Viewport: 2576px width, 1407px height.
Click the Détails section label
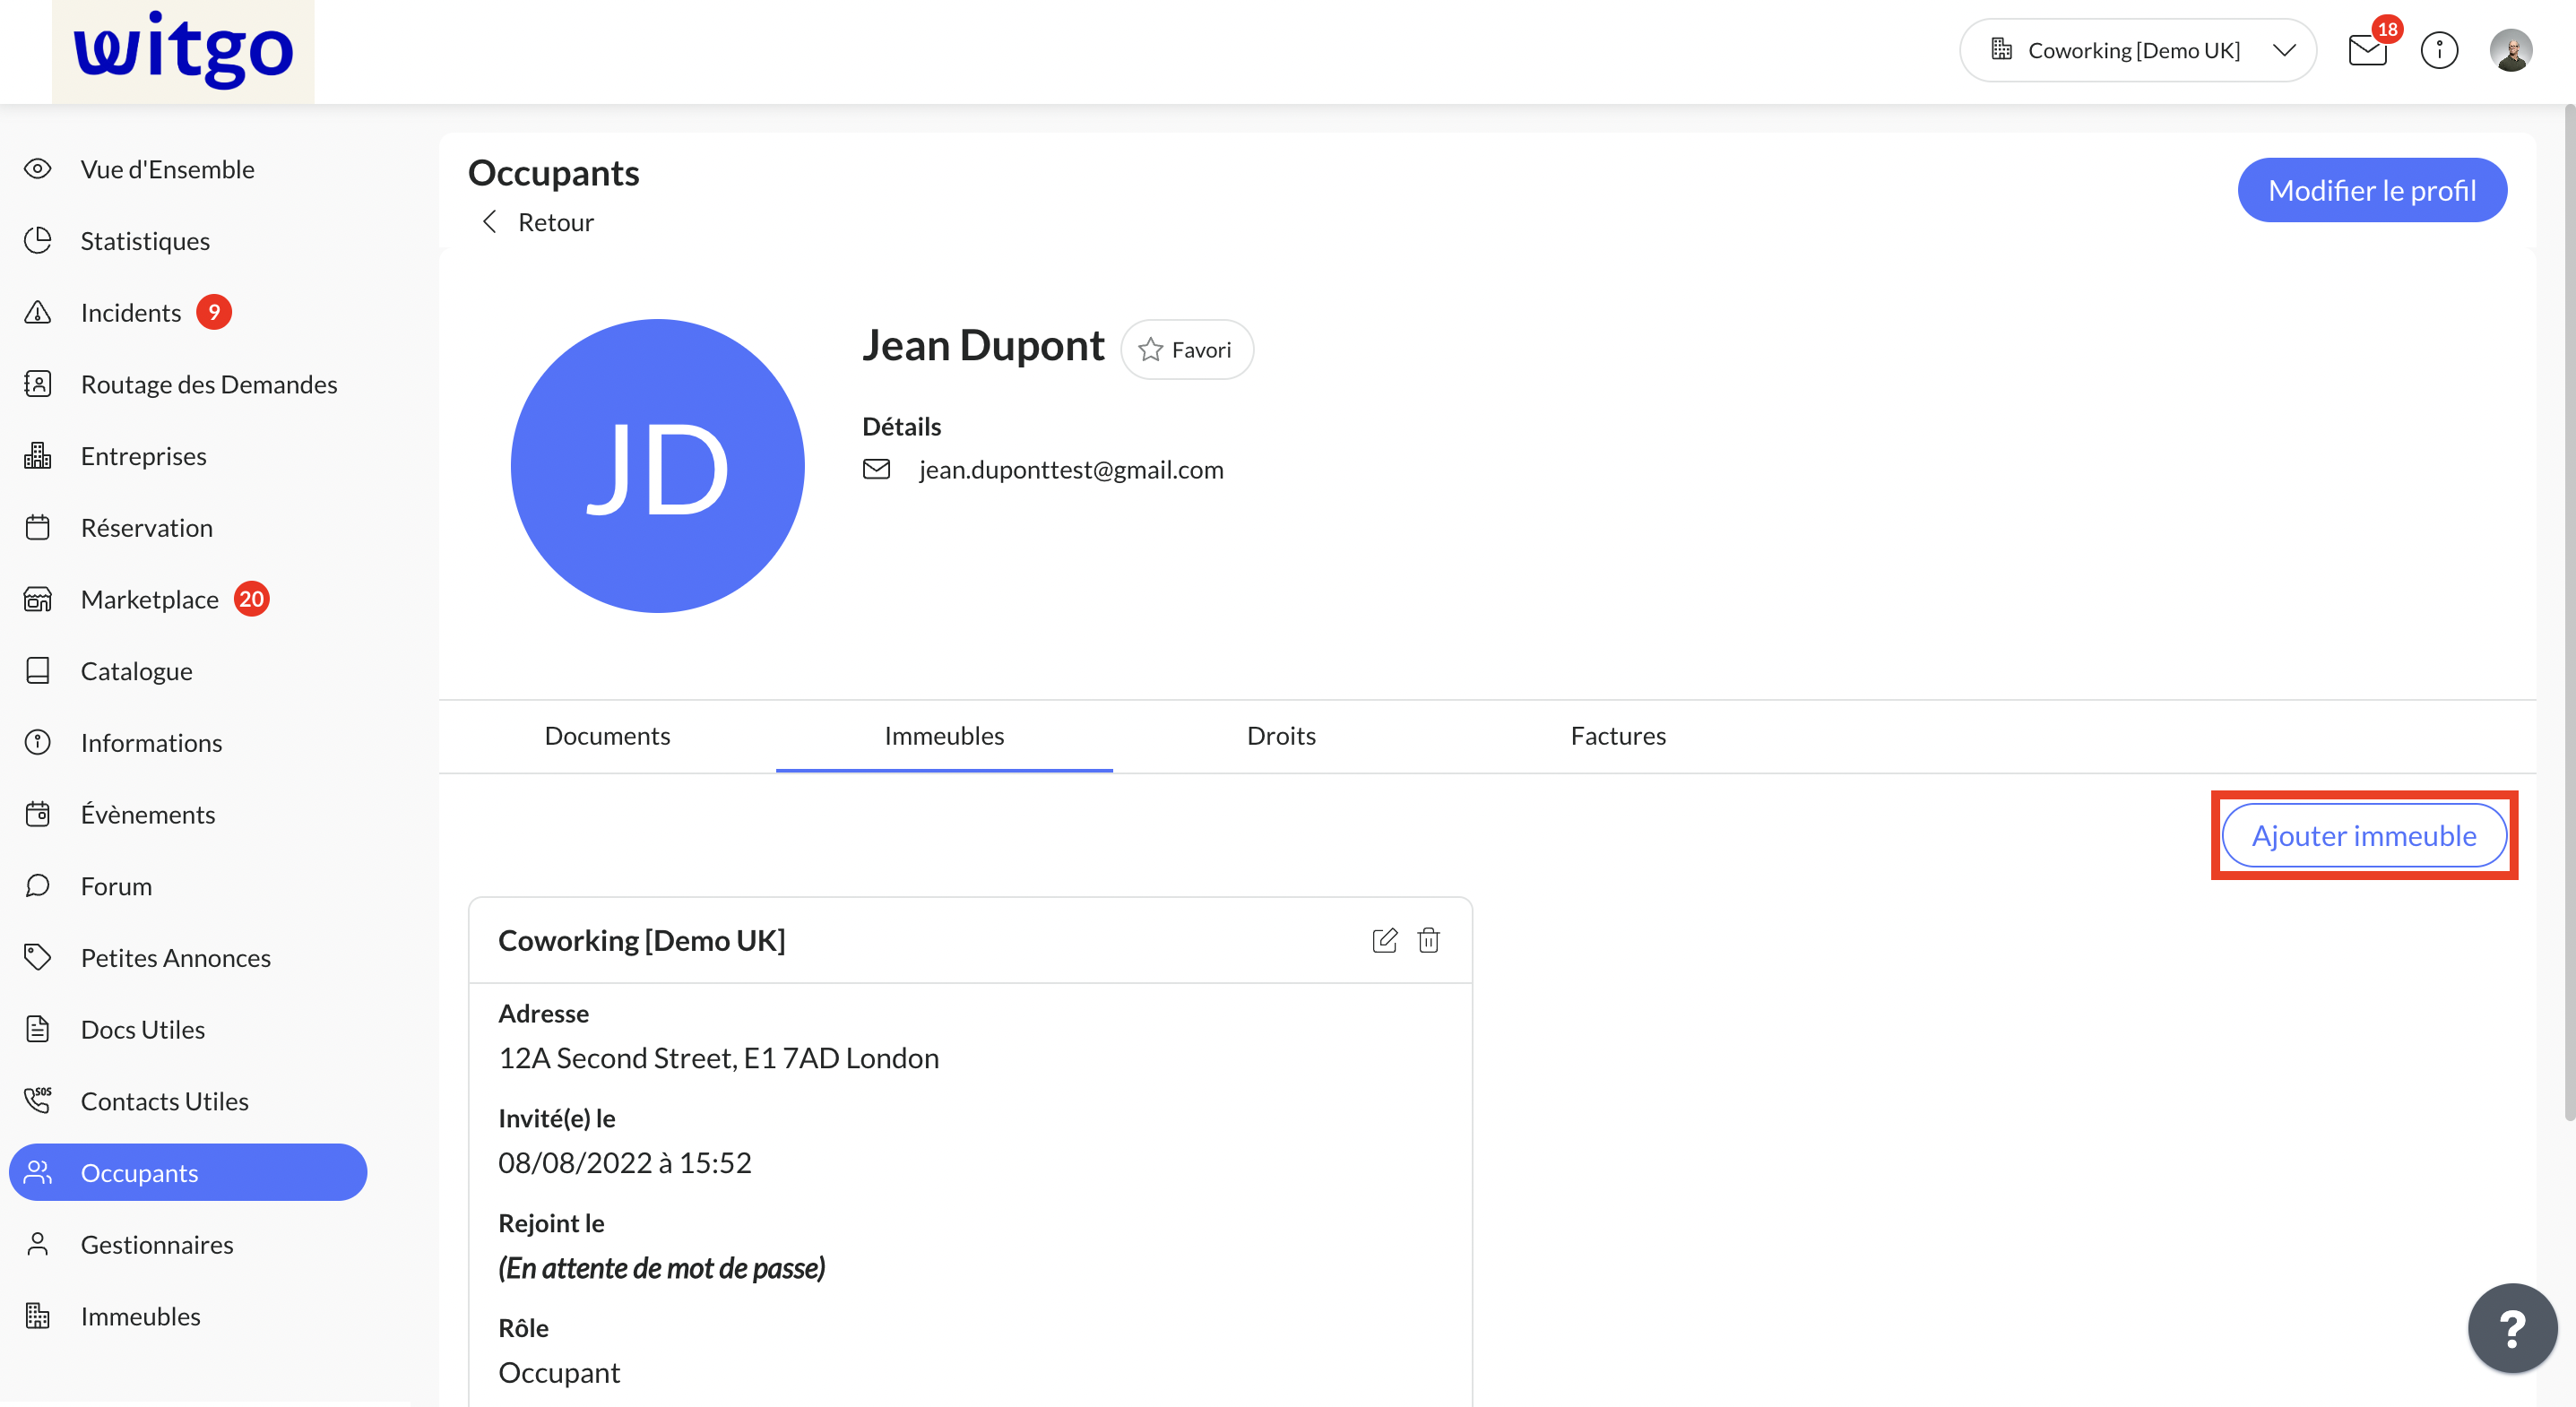(x=902, y=427)
